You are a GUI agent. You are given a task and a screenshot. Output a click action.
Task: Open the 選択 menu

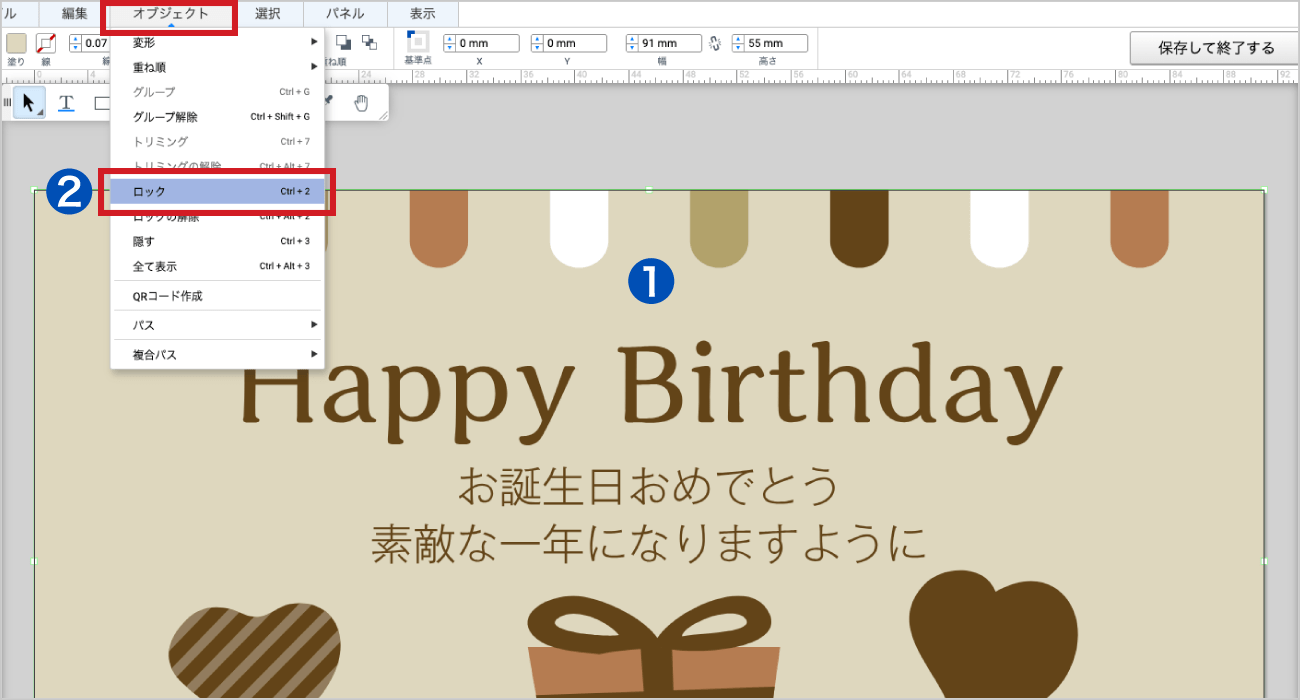coord(268,14)
